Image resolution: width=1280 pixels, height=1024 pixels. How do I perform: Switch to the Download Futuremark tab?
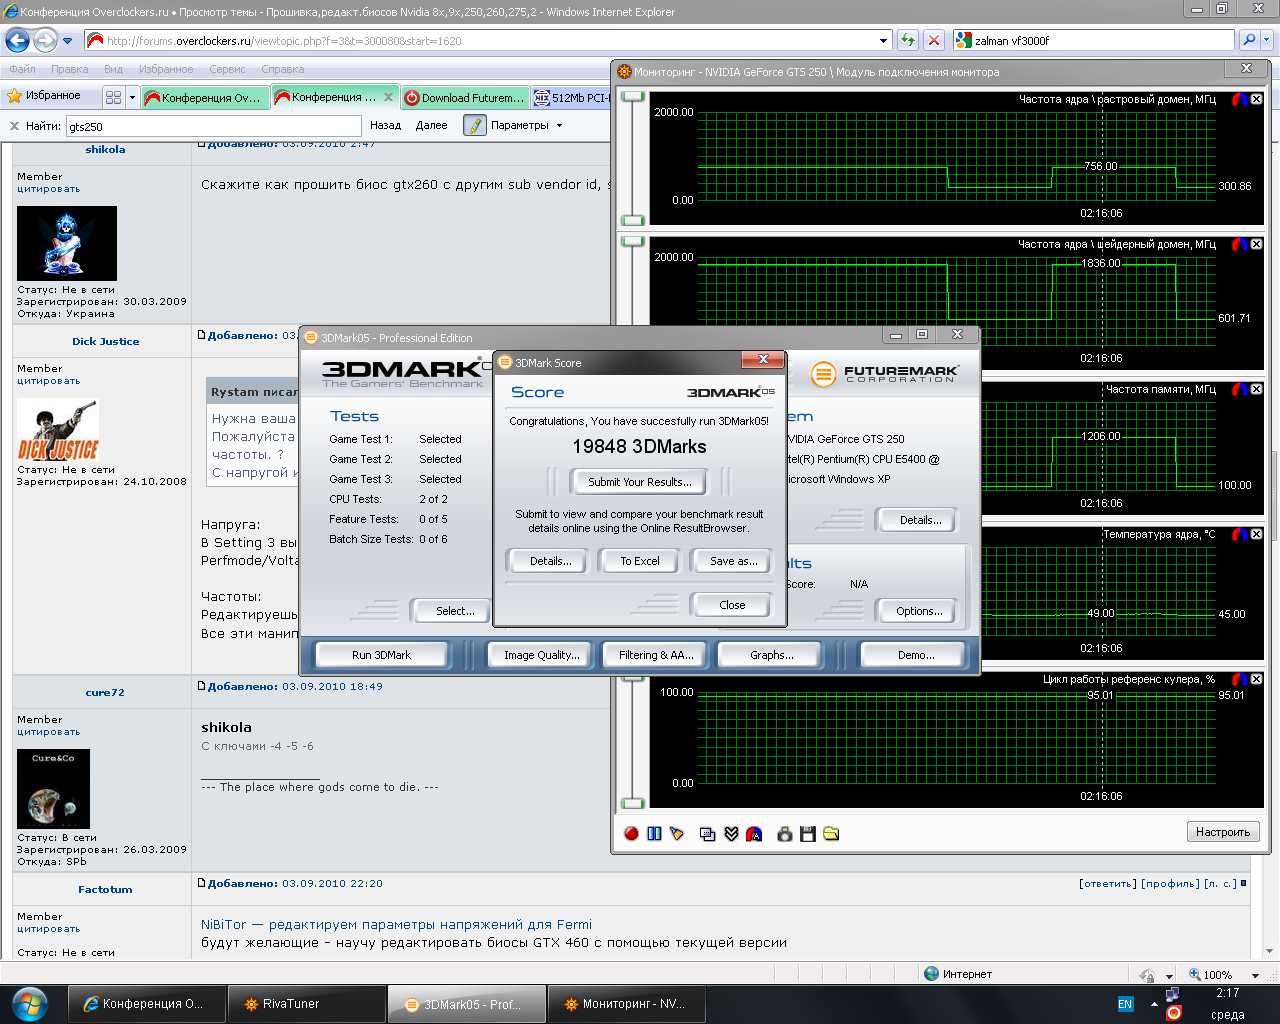coord(464,97)
